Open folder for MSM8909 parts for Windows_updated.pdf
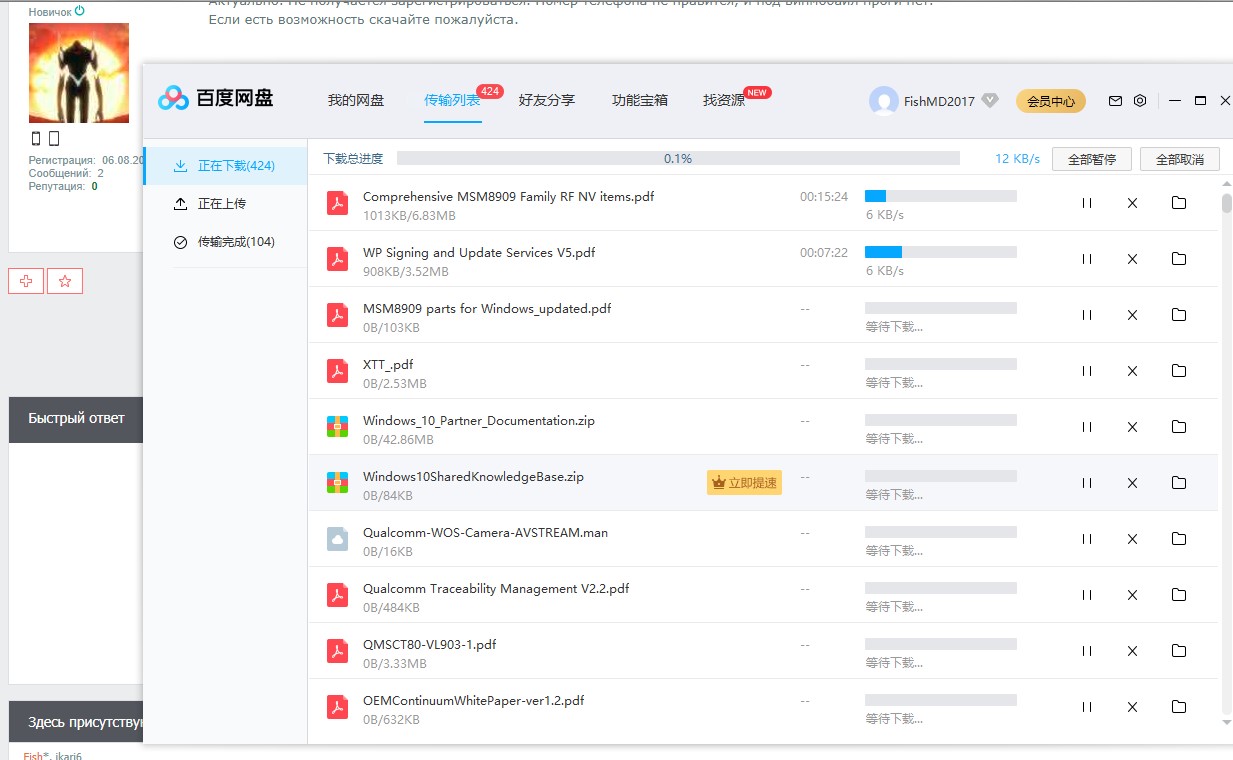The width and height of the screenshot is (1233, 760). pos(1179,315)
